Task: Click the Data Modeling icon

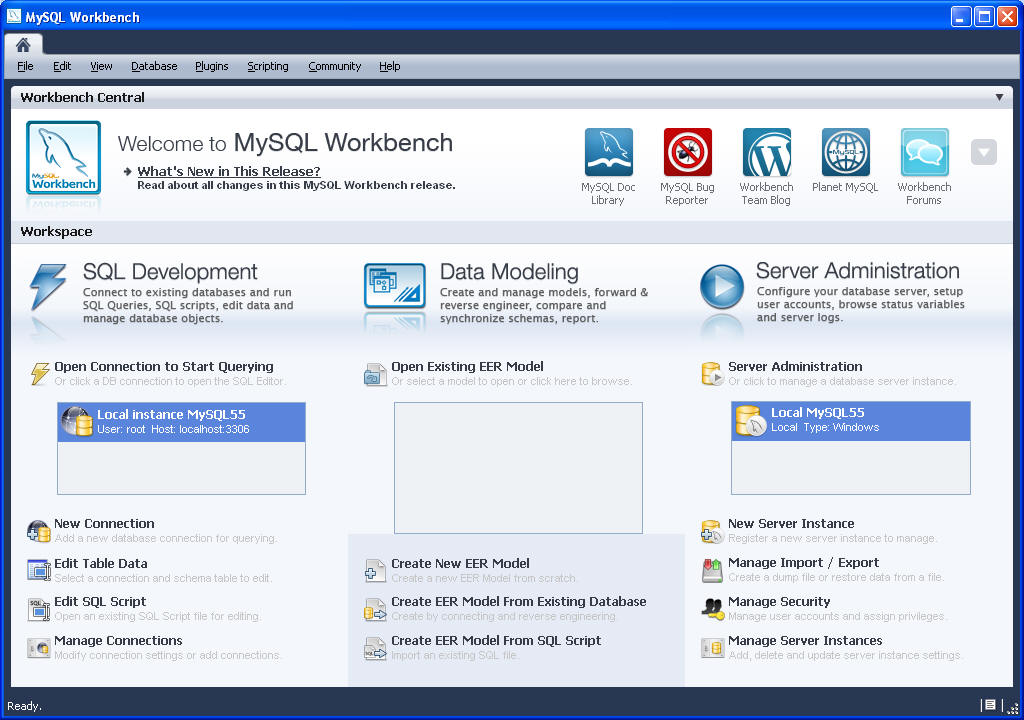Action: click(x=394, y=287)
